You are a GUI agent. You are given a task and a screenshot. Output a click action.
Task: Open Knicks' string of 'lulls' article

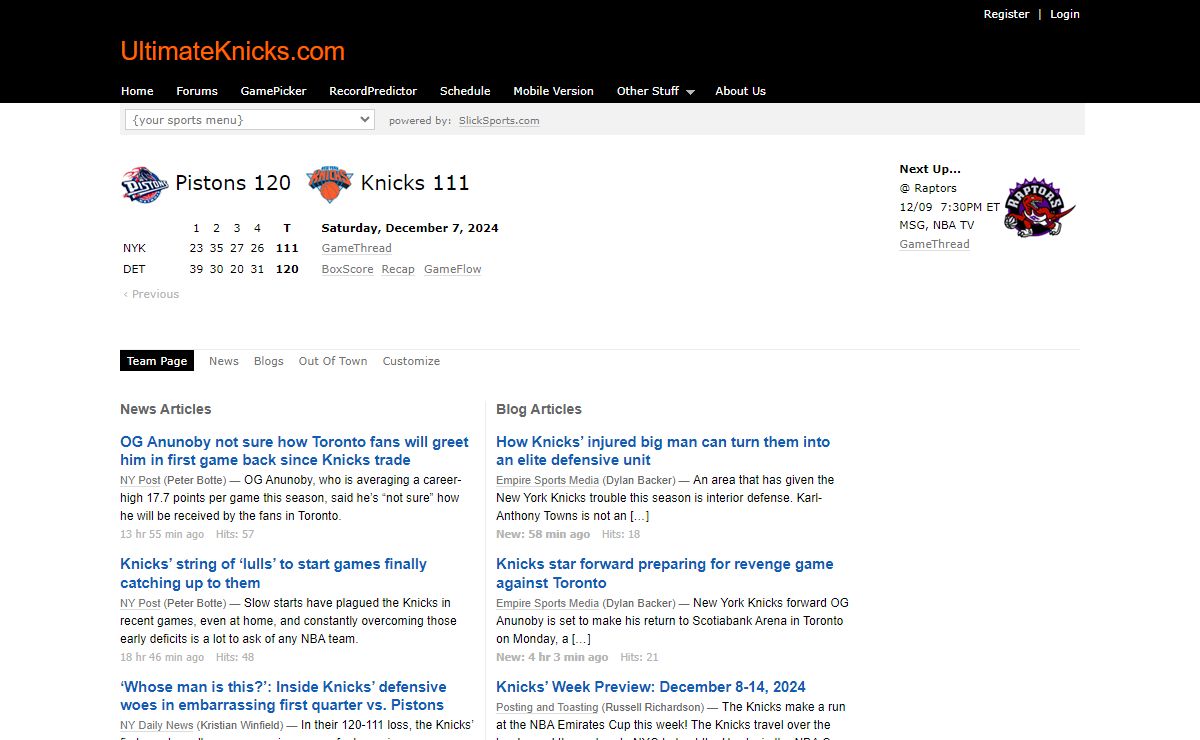pyautogui.click(x=273, y=573)
